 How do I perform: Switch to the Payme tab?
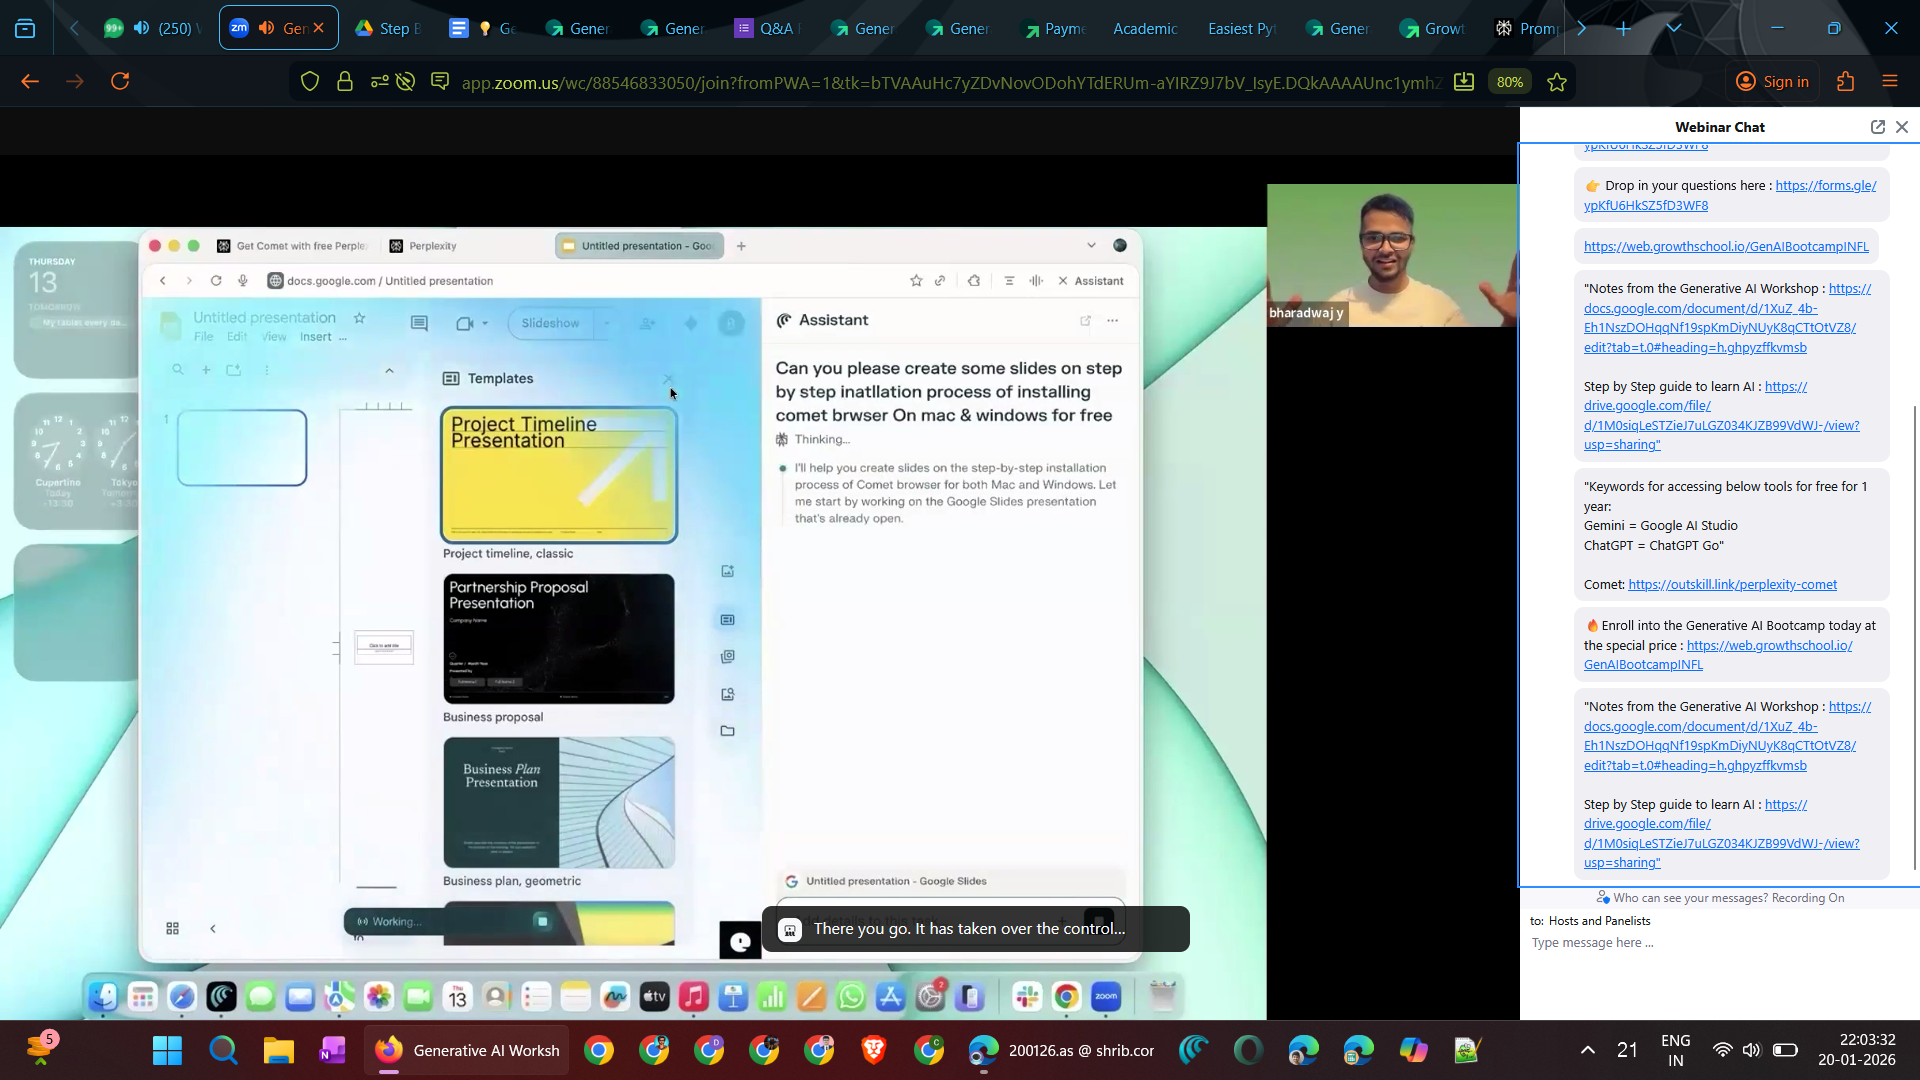(x=1054, y=28)
